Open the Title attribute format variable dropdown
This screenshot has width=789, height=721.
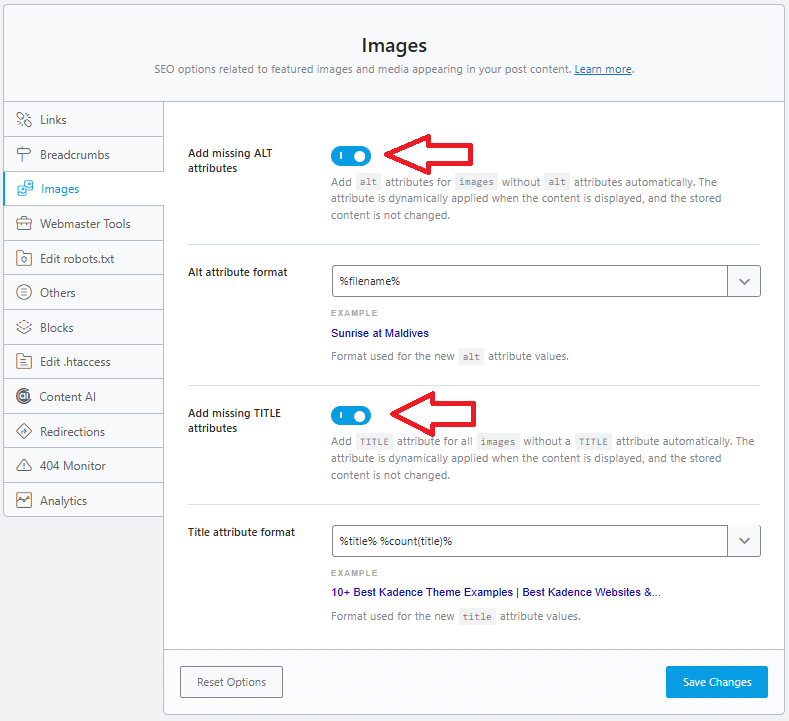pyautogui.click(x=744, y=541)
